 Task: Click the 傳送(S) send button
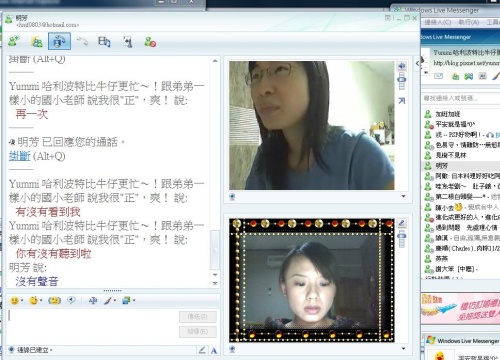click(x=198, y=316)
